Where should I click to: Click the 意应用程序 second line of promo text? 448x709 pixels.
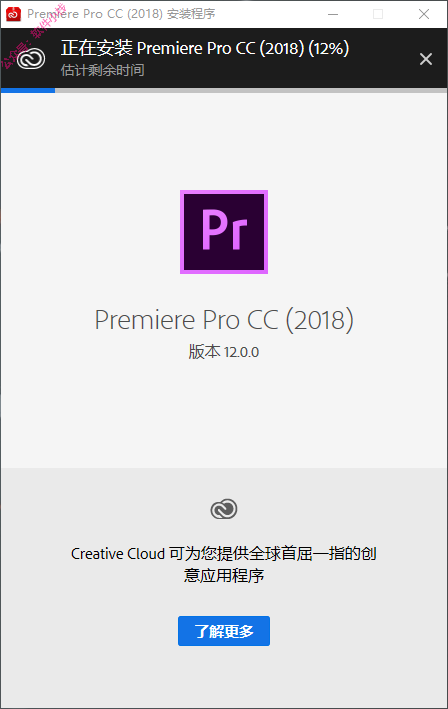tap(224, 576)
